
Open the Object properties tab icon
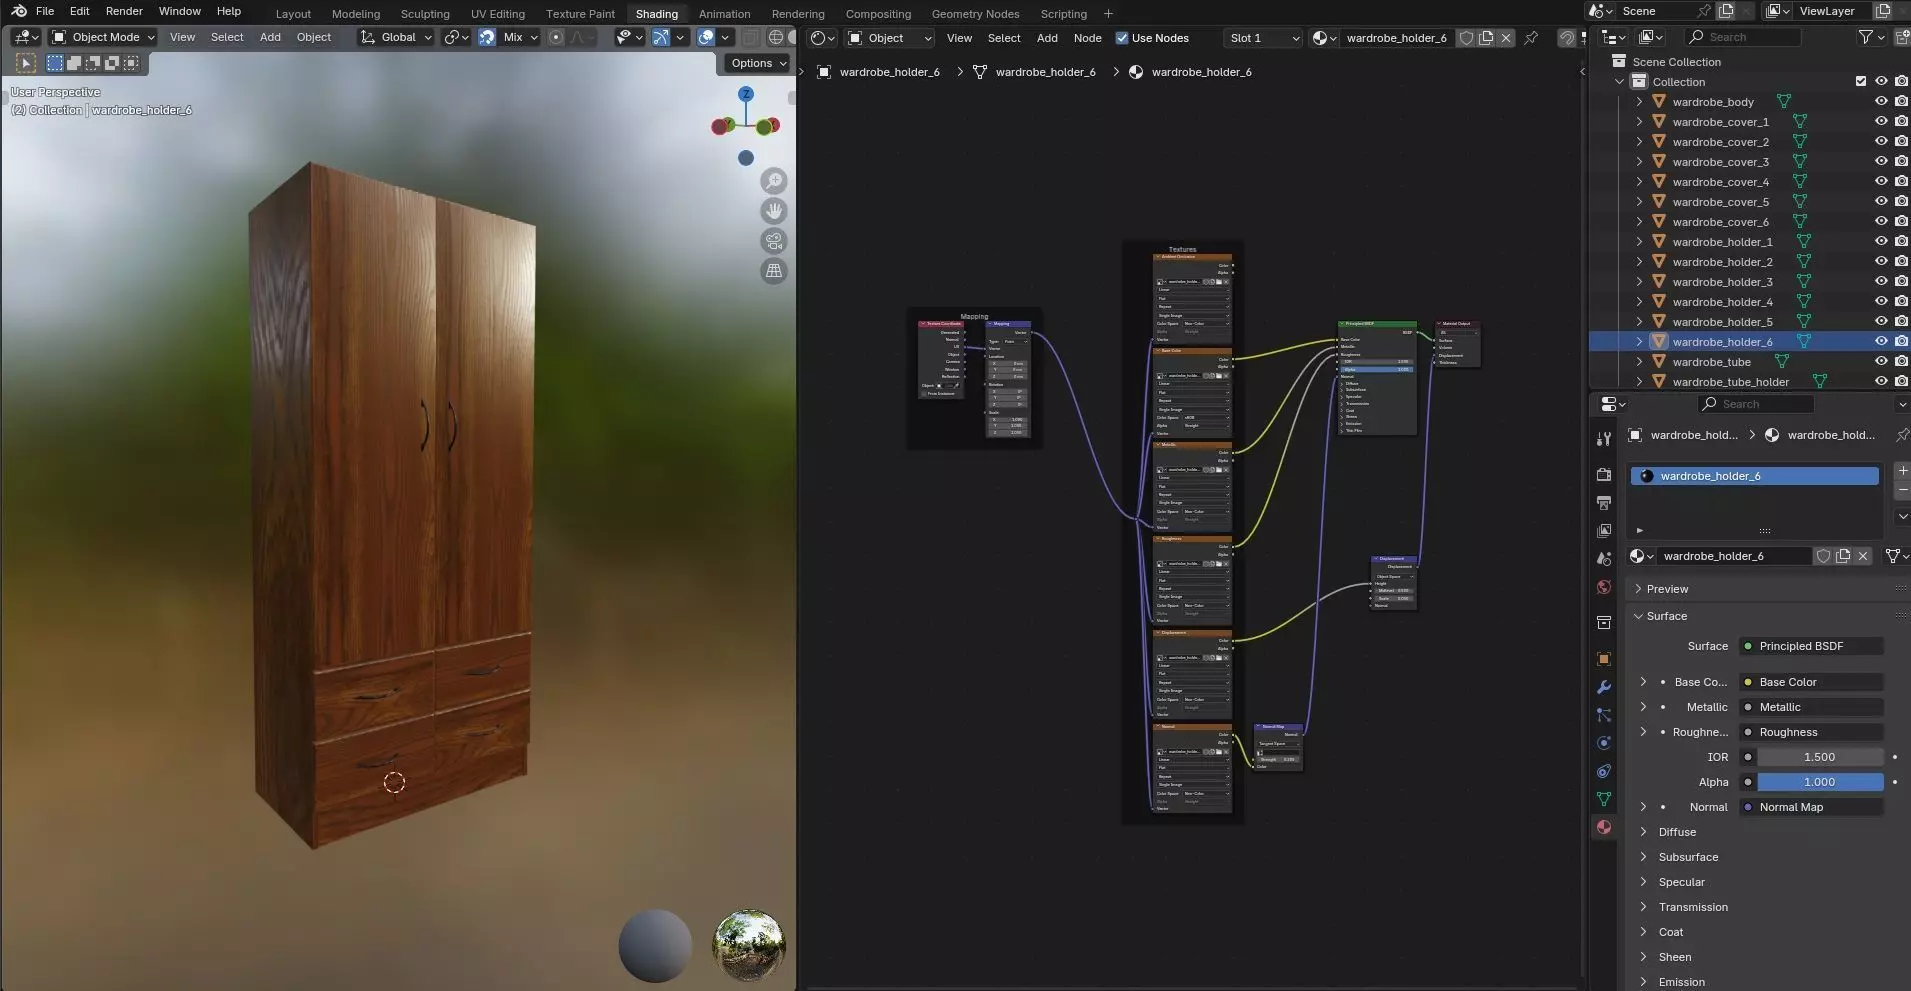tap(1604, 659)
